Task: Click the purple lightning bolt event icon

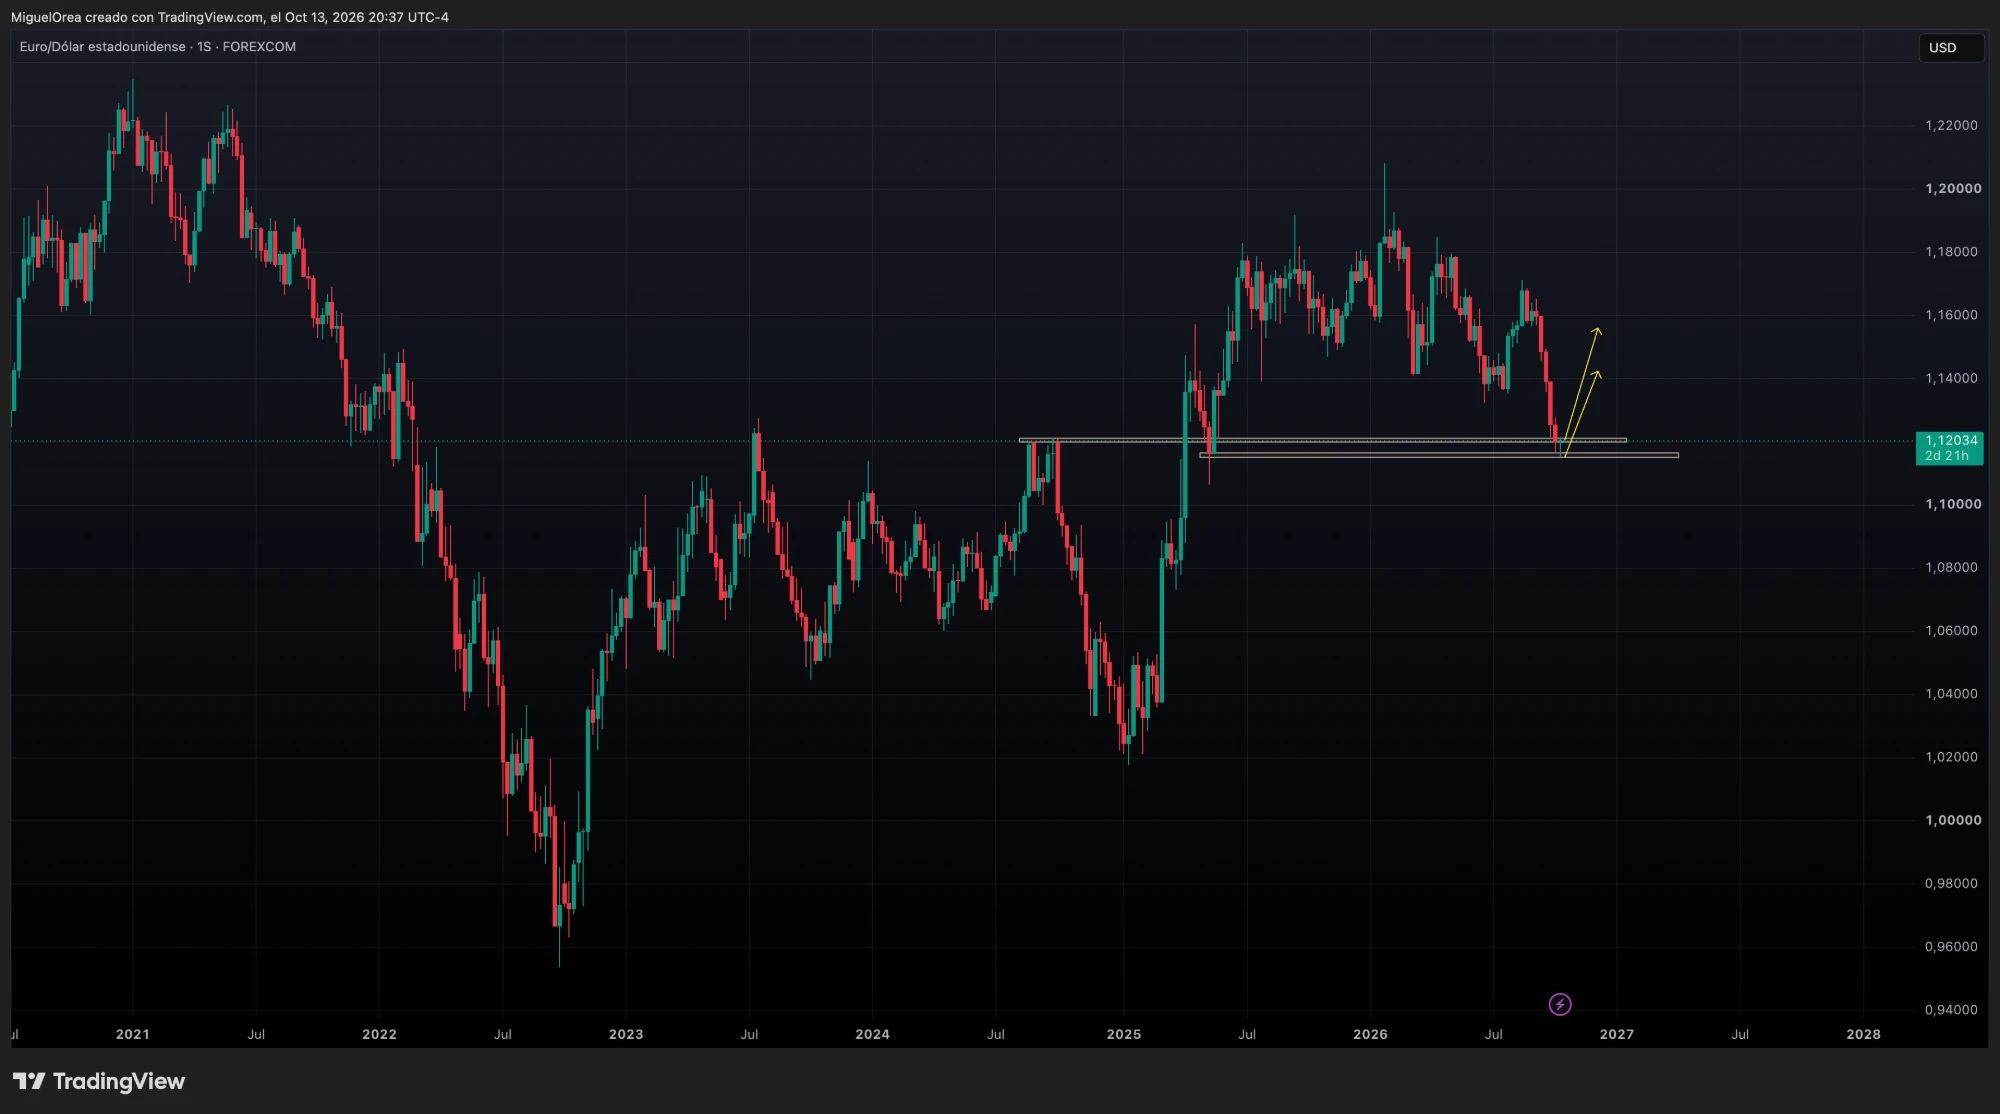Action: (1560, 1004)
